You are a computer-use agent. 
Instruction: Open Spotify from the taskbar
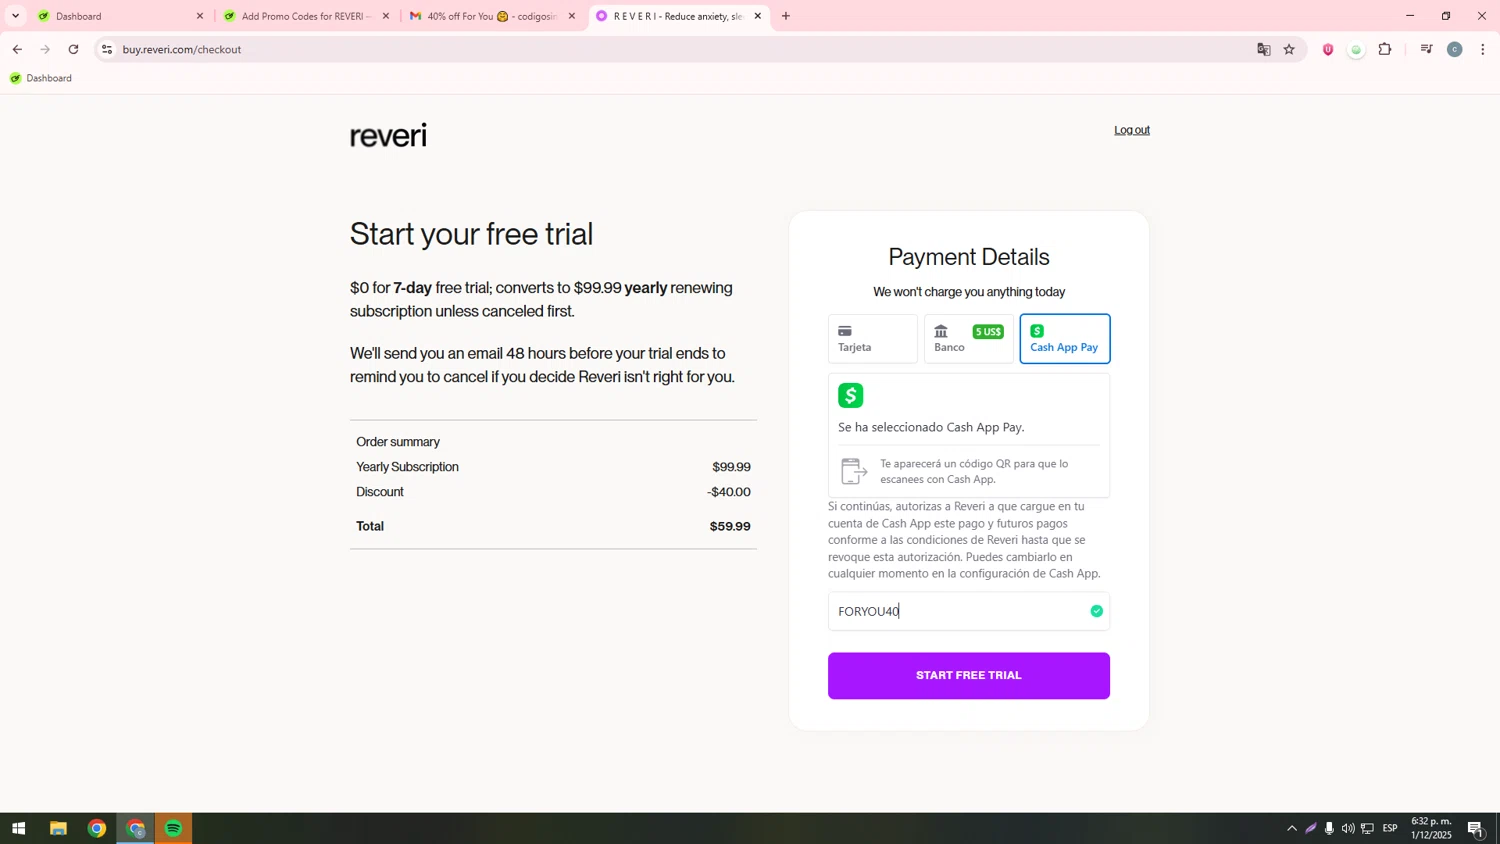click(174, 828)
